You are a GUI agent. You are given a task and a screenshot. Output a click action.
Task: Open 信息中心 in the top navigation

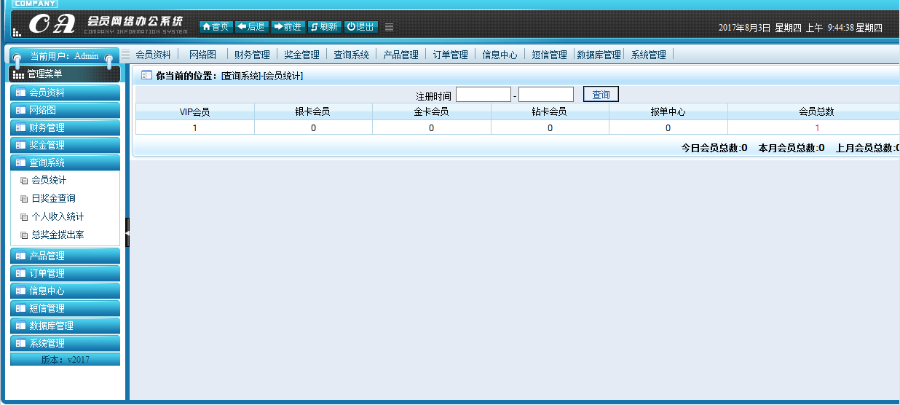[x=499, y=55]
